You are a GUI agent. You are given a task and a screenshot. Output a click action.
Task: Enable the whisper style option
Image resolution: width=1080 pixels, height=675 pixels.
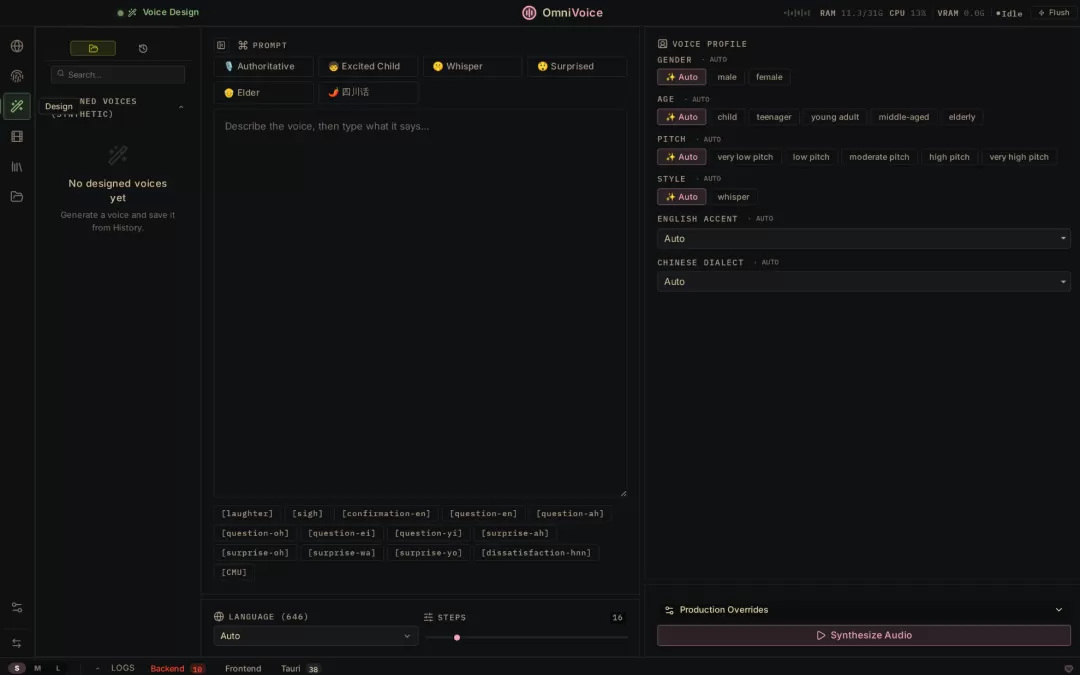point(733,197)
